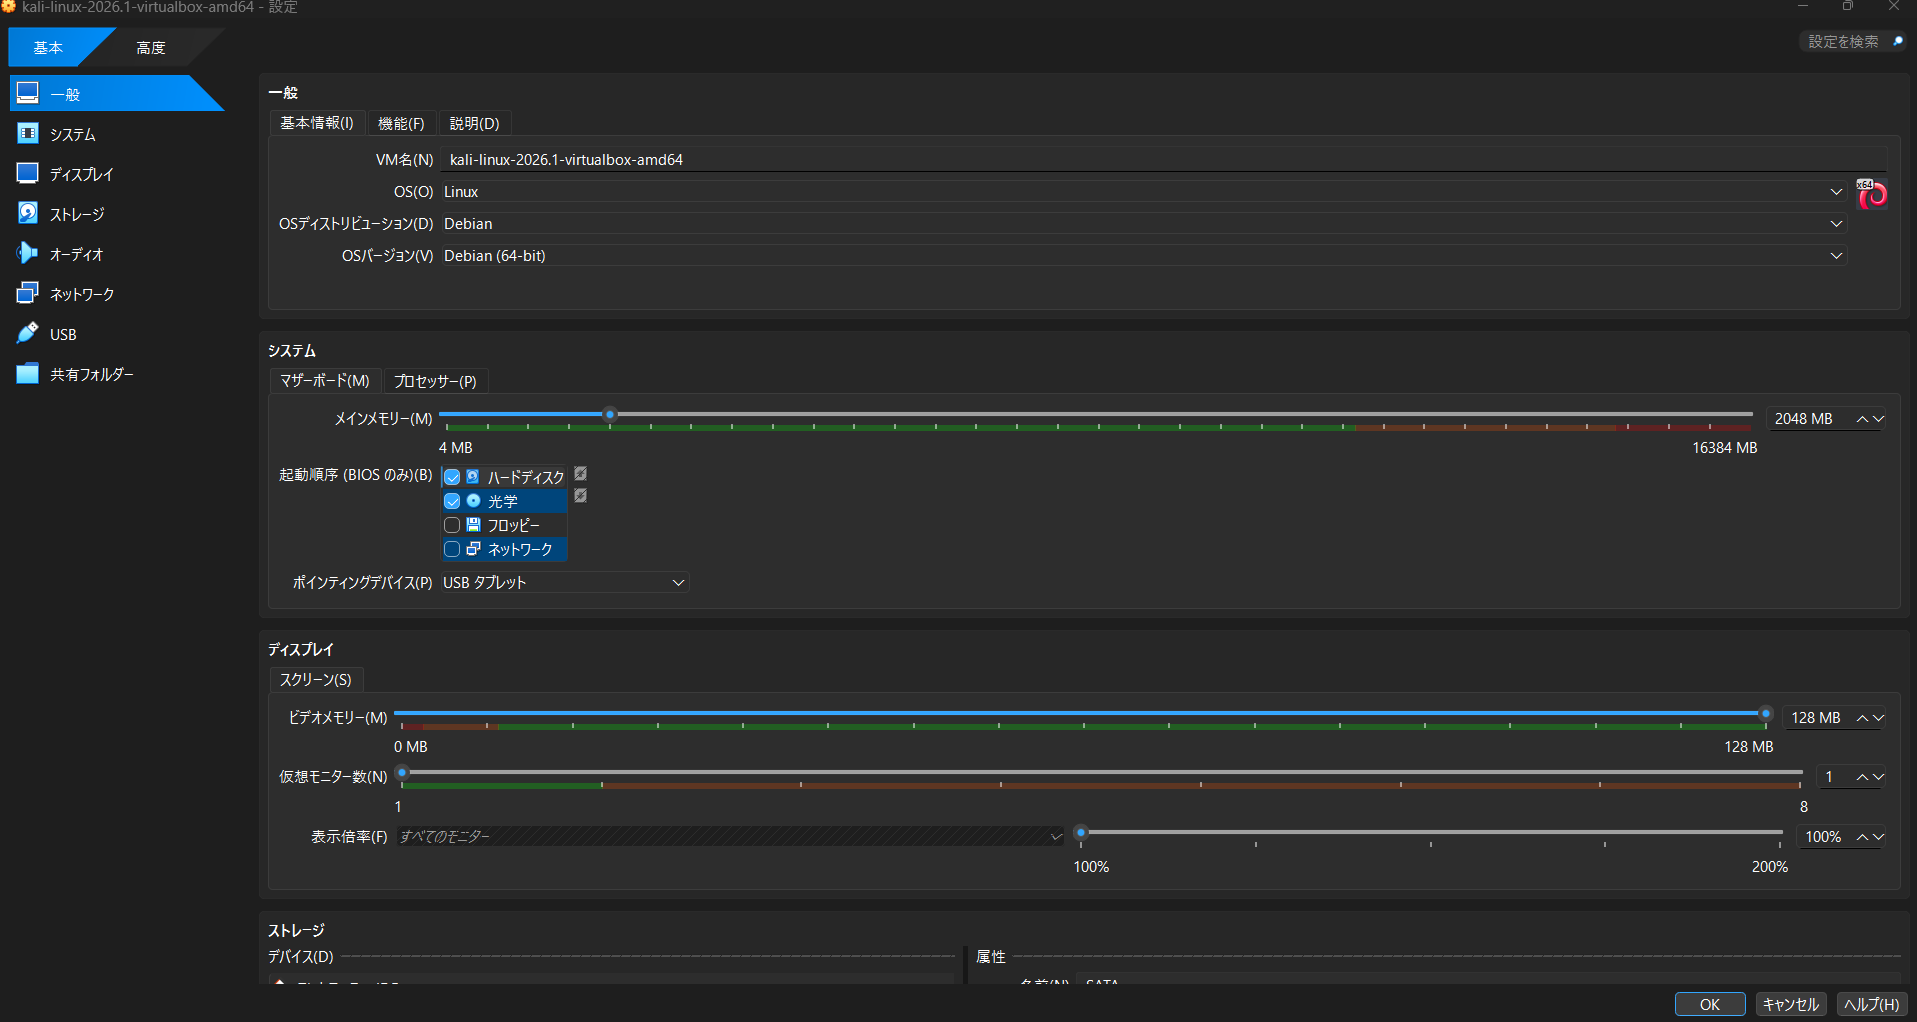Open the ネットワーク section icon in sidebar
The height and width of the screenshot is (1022, 1917).
[28, 293]
